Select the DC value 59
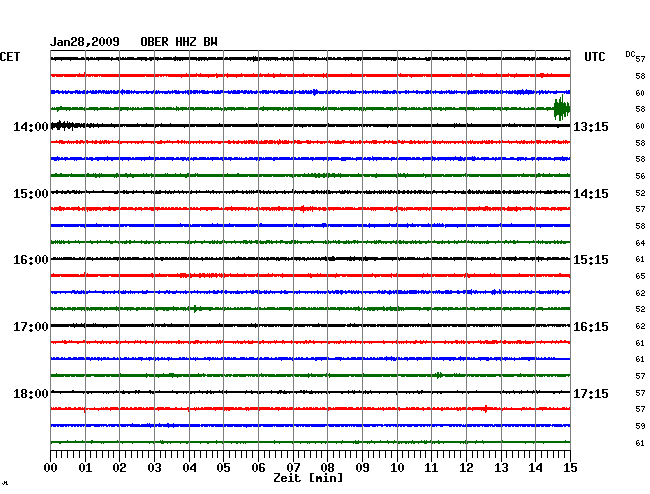Viewport: 650px width, 494px height. point(640,426)
